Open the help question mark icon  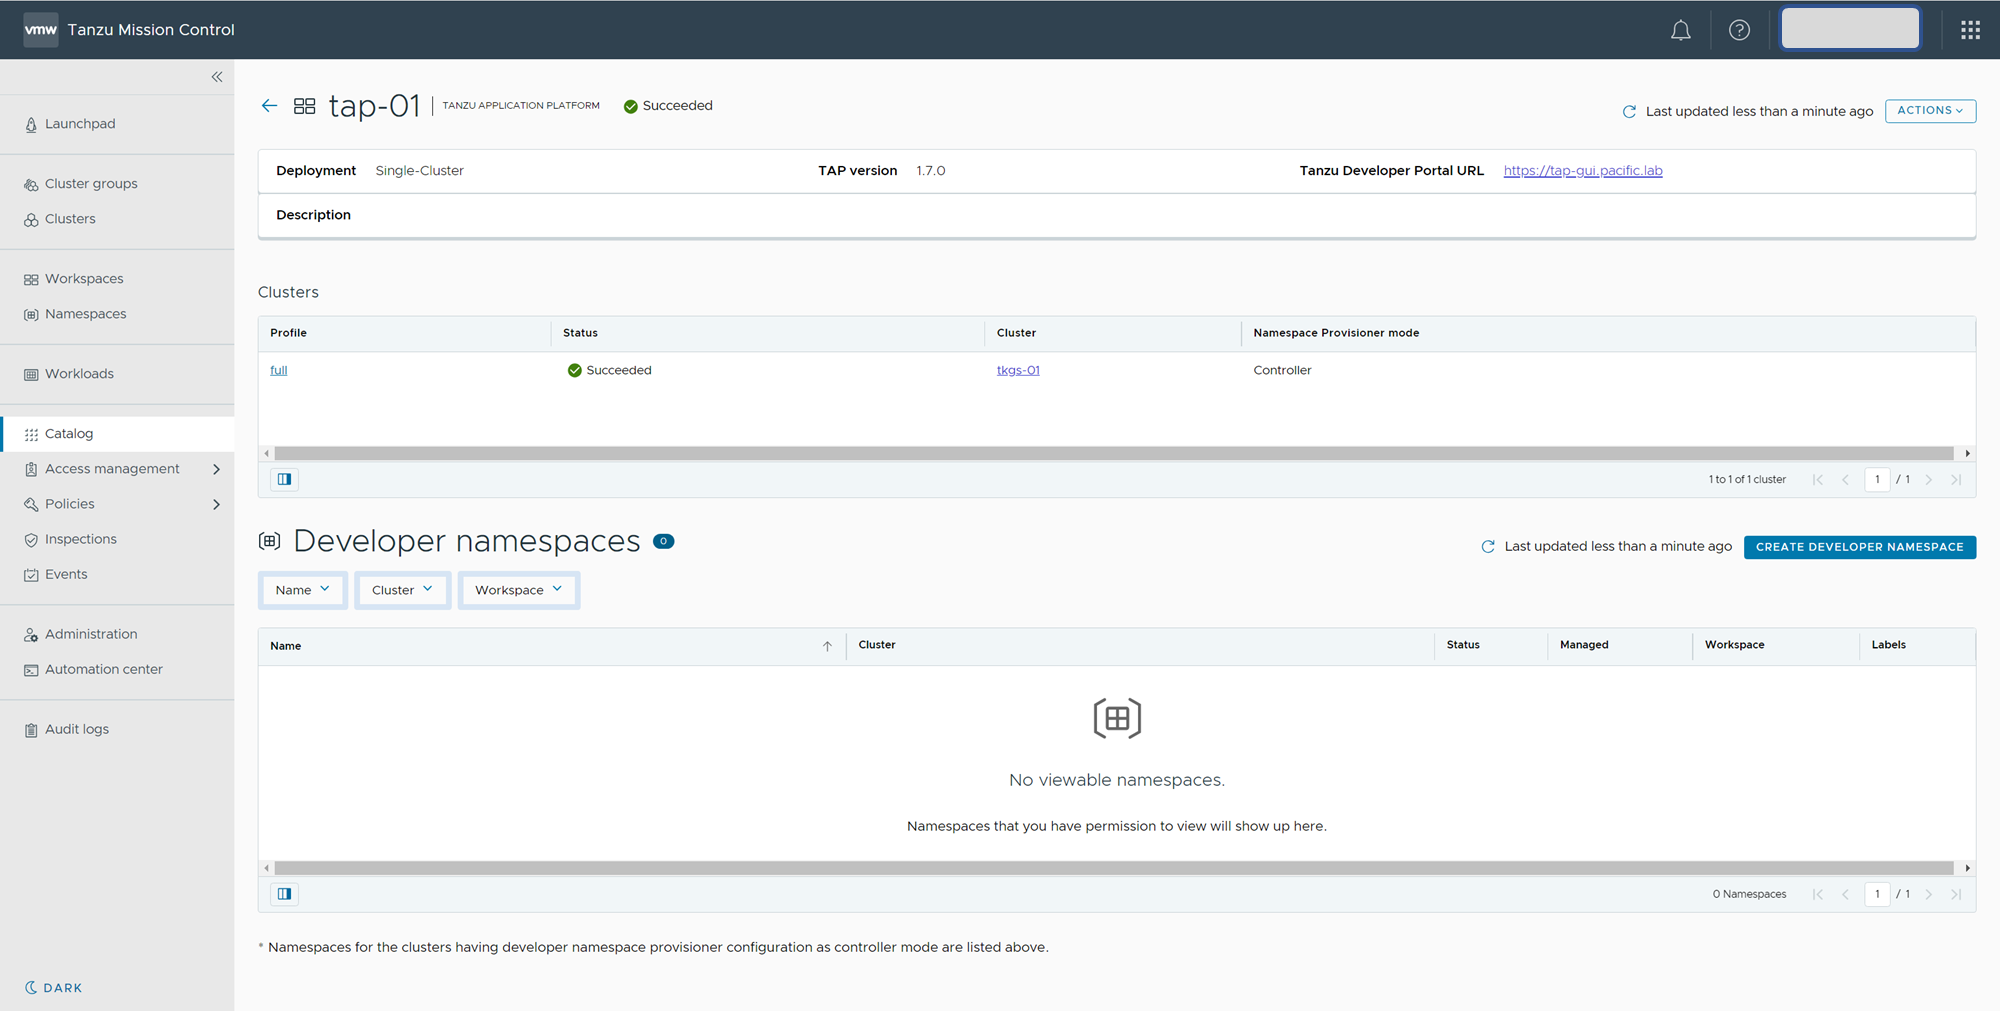pyautogui.click(x=1739, y=30)
